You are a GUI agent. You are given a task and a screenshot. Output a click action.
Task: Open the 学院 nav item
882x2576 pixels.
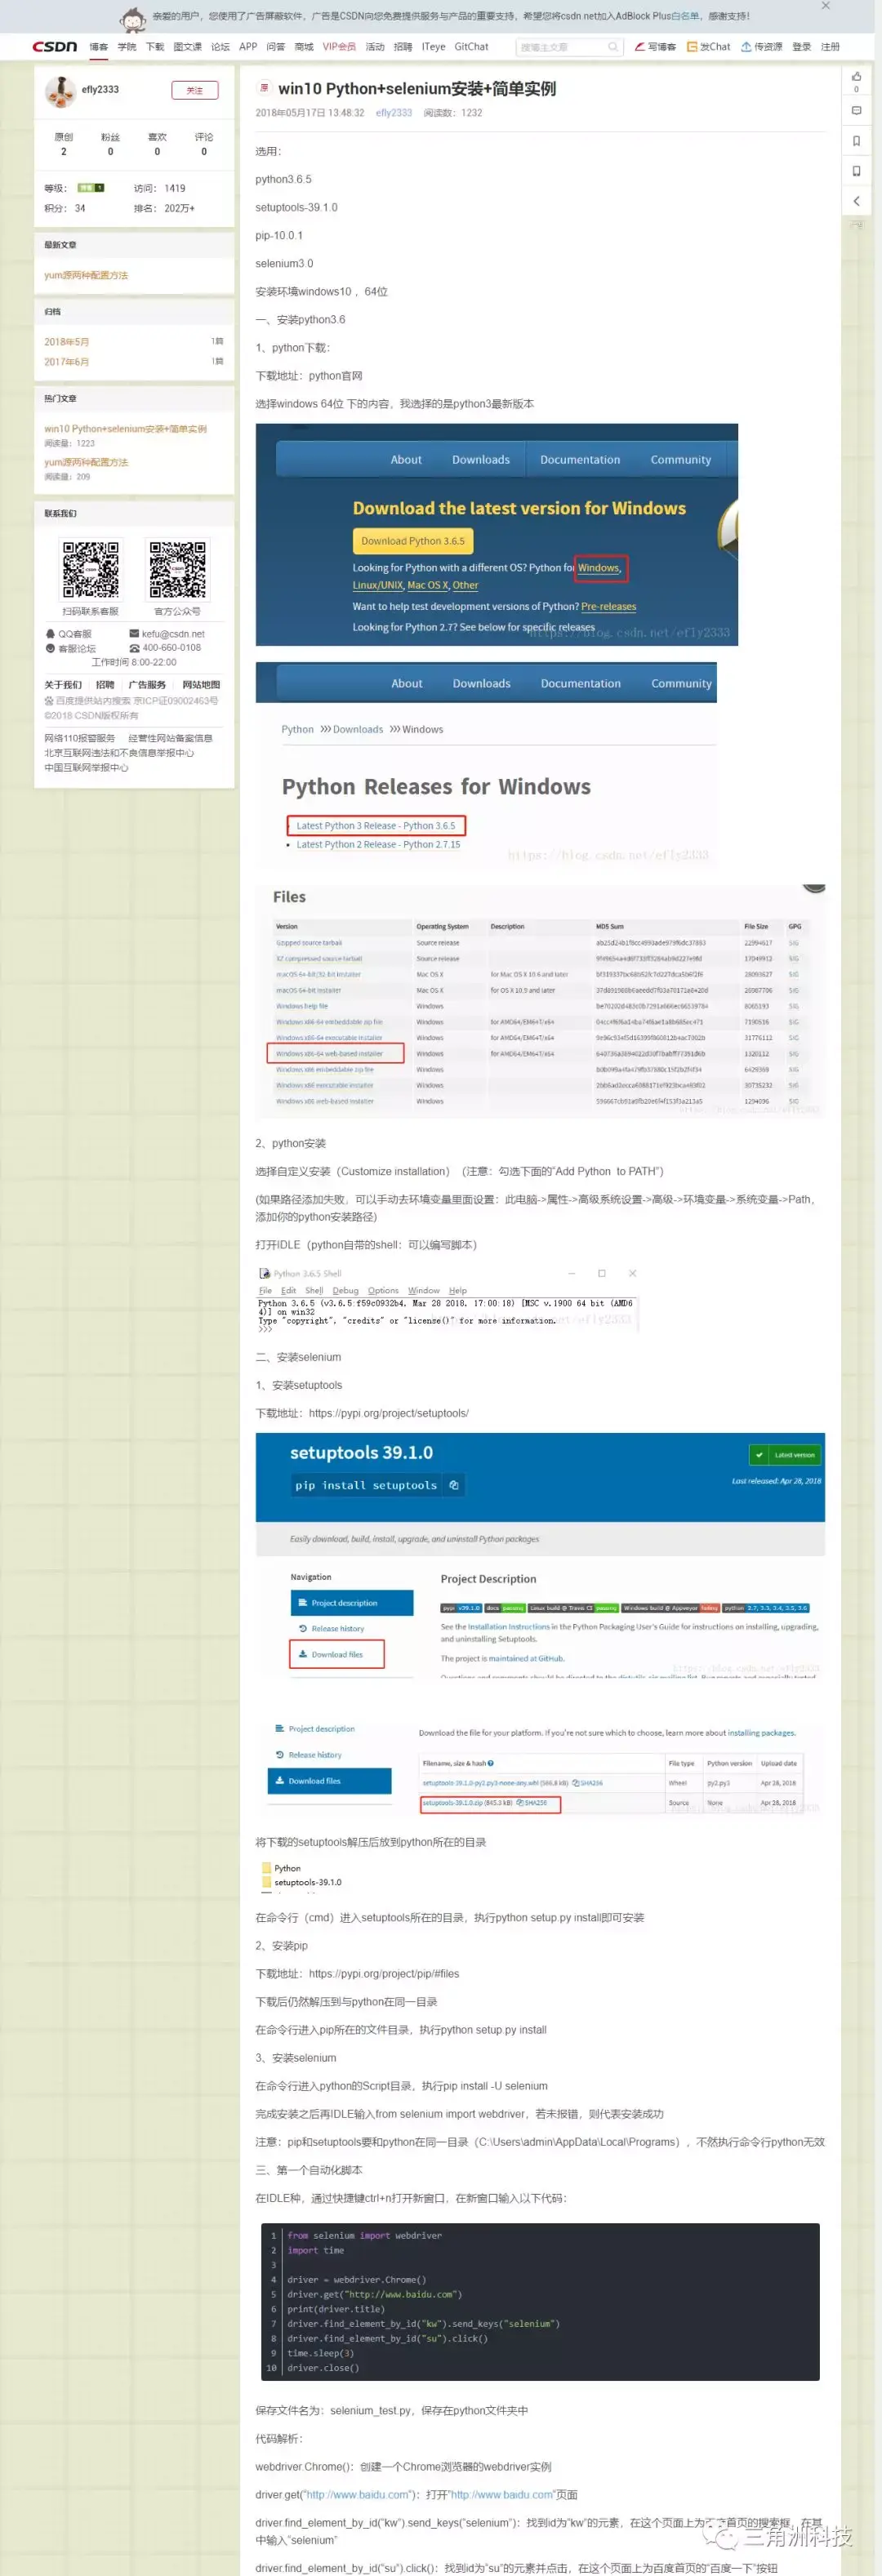[x=127, y=47]
